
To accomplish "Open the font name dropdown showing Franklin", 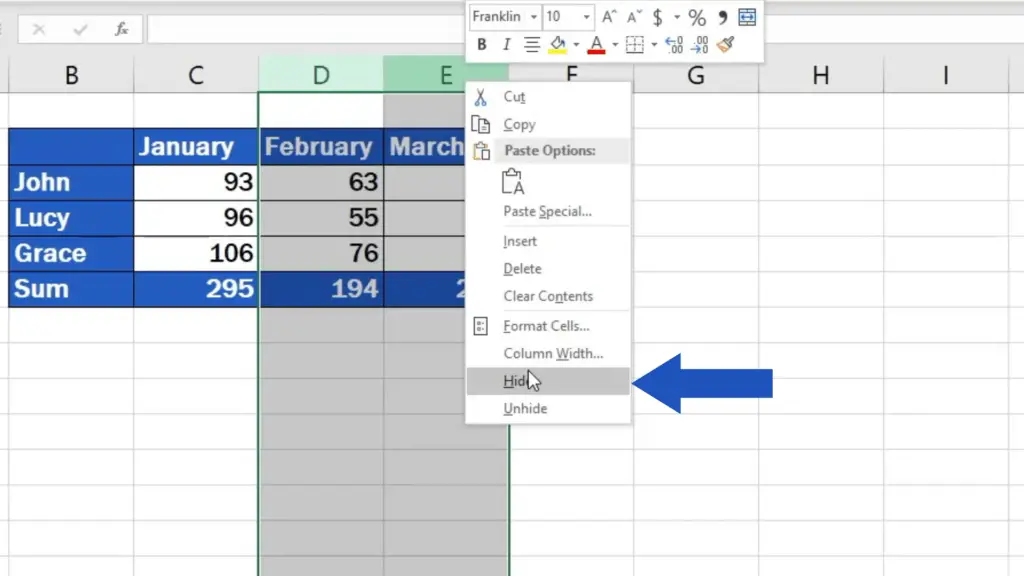I will [533, 16].
